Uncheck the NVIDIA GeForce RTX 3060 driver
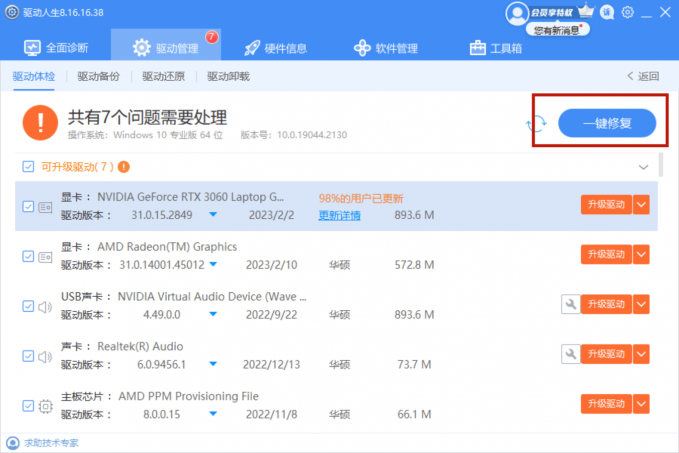The height and width of the screenshot is (453, 679). tap(28, 207)
